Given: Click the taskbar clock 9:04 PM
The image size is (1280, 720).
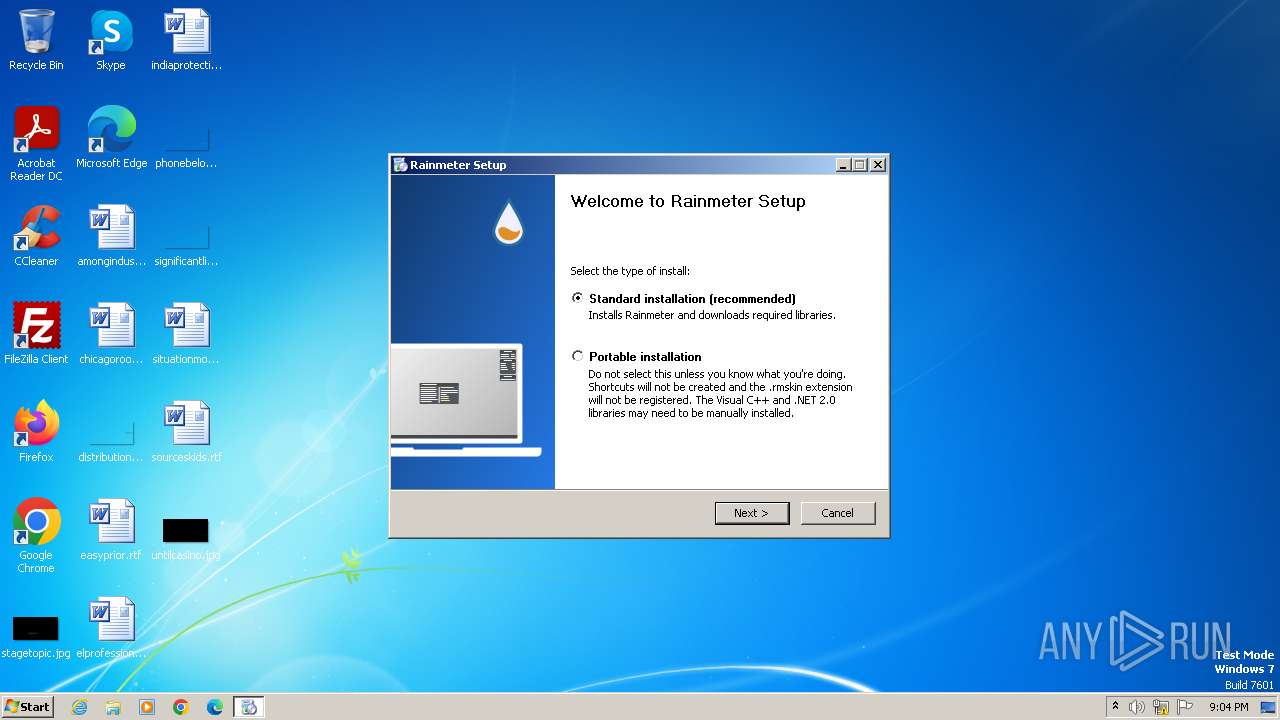Looking at the screenshot, I should point(1228,707).
